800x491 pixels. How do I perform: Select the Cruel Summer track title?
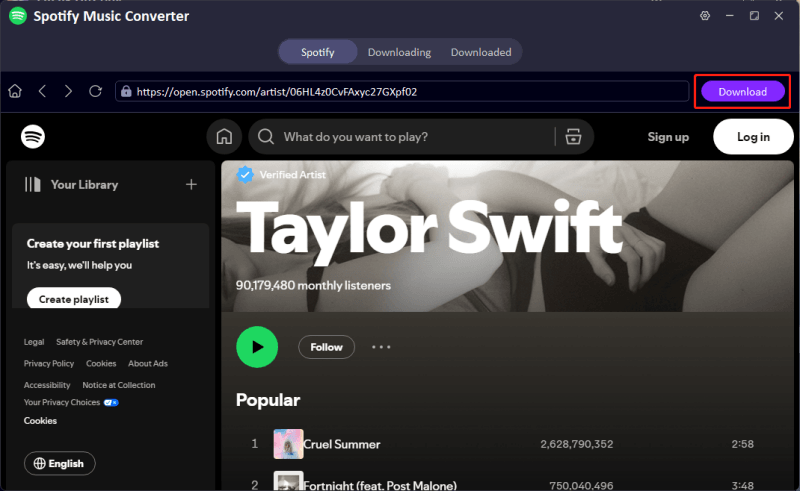[342, 444]
